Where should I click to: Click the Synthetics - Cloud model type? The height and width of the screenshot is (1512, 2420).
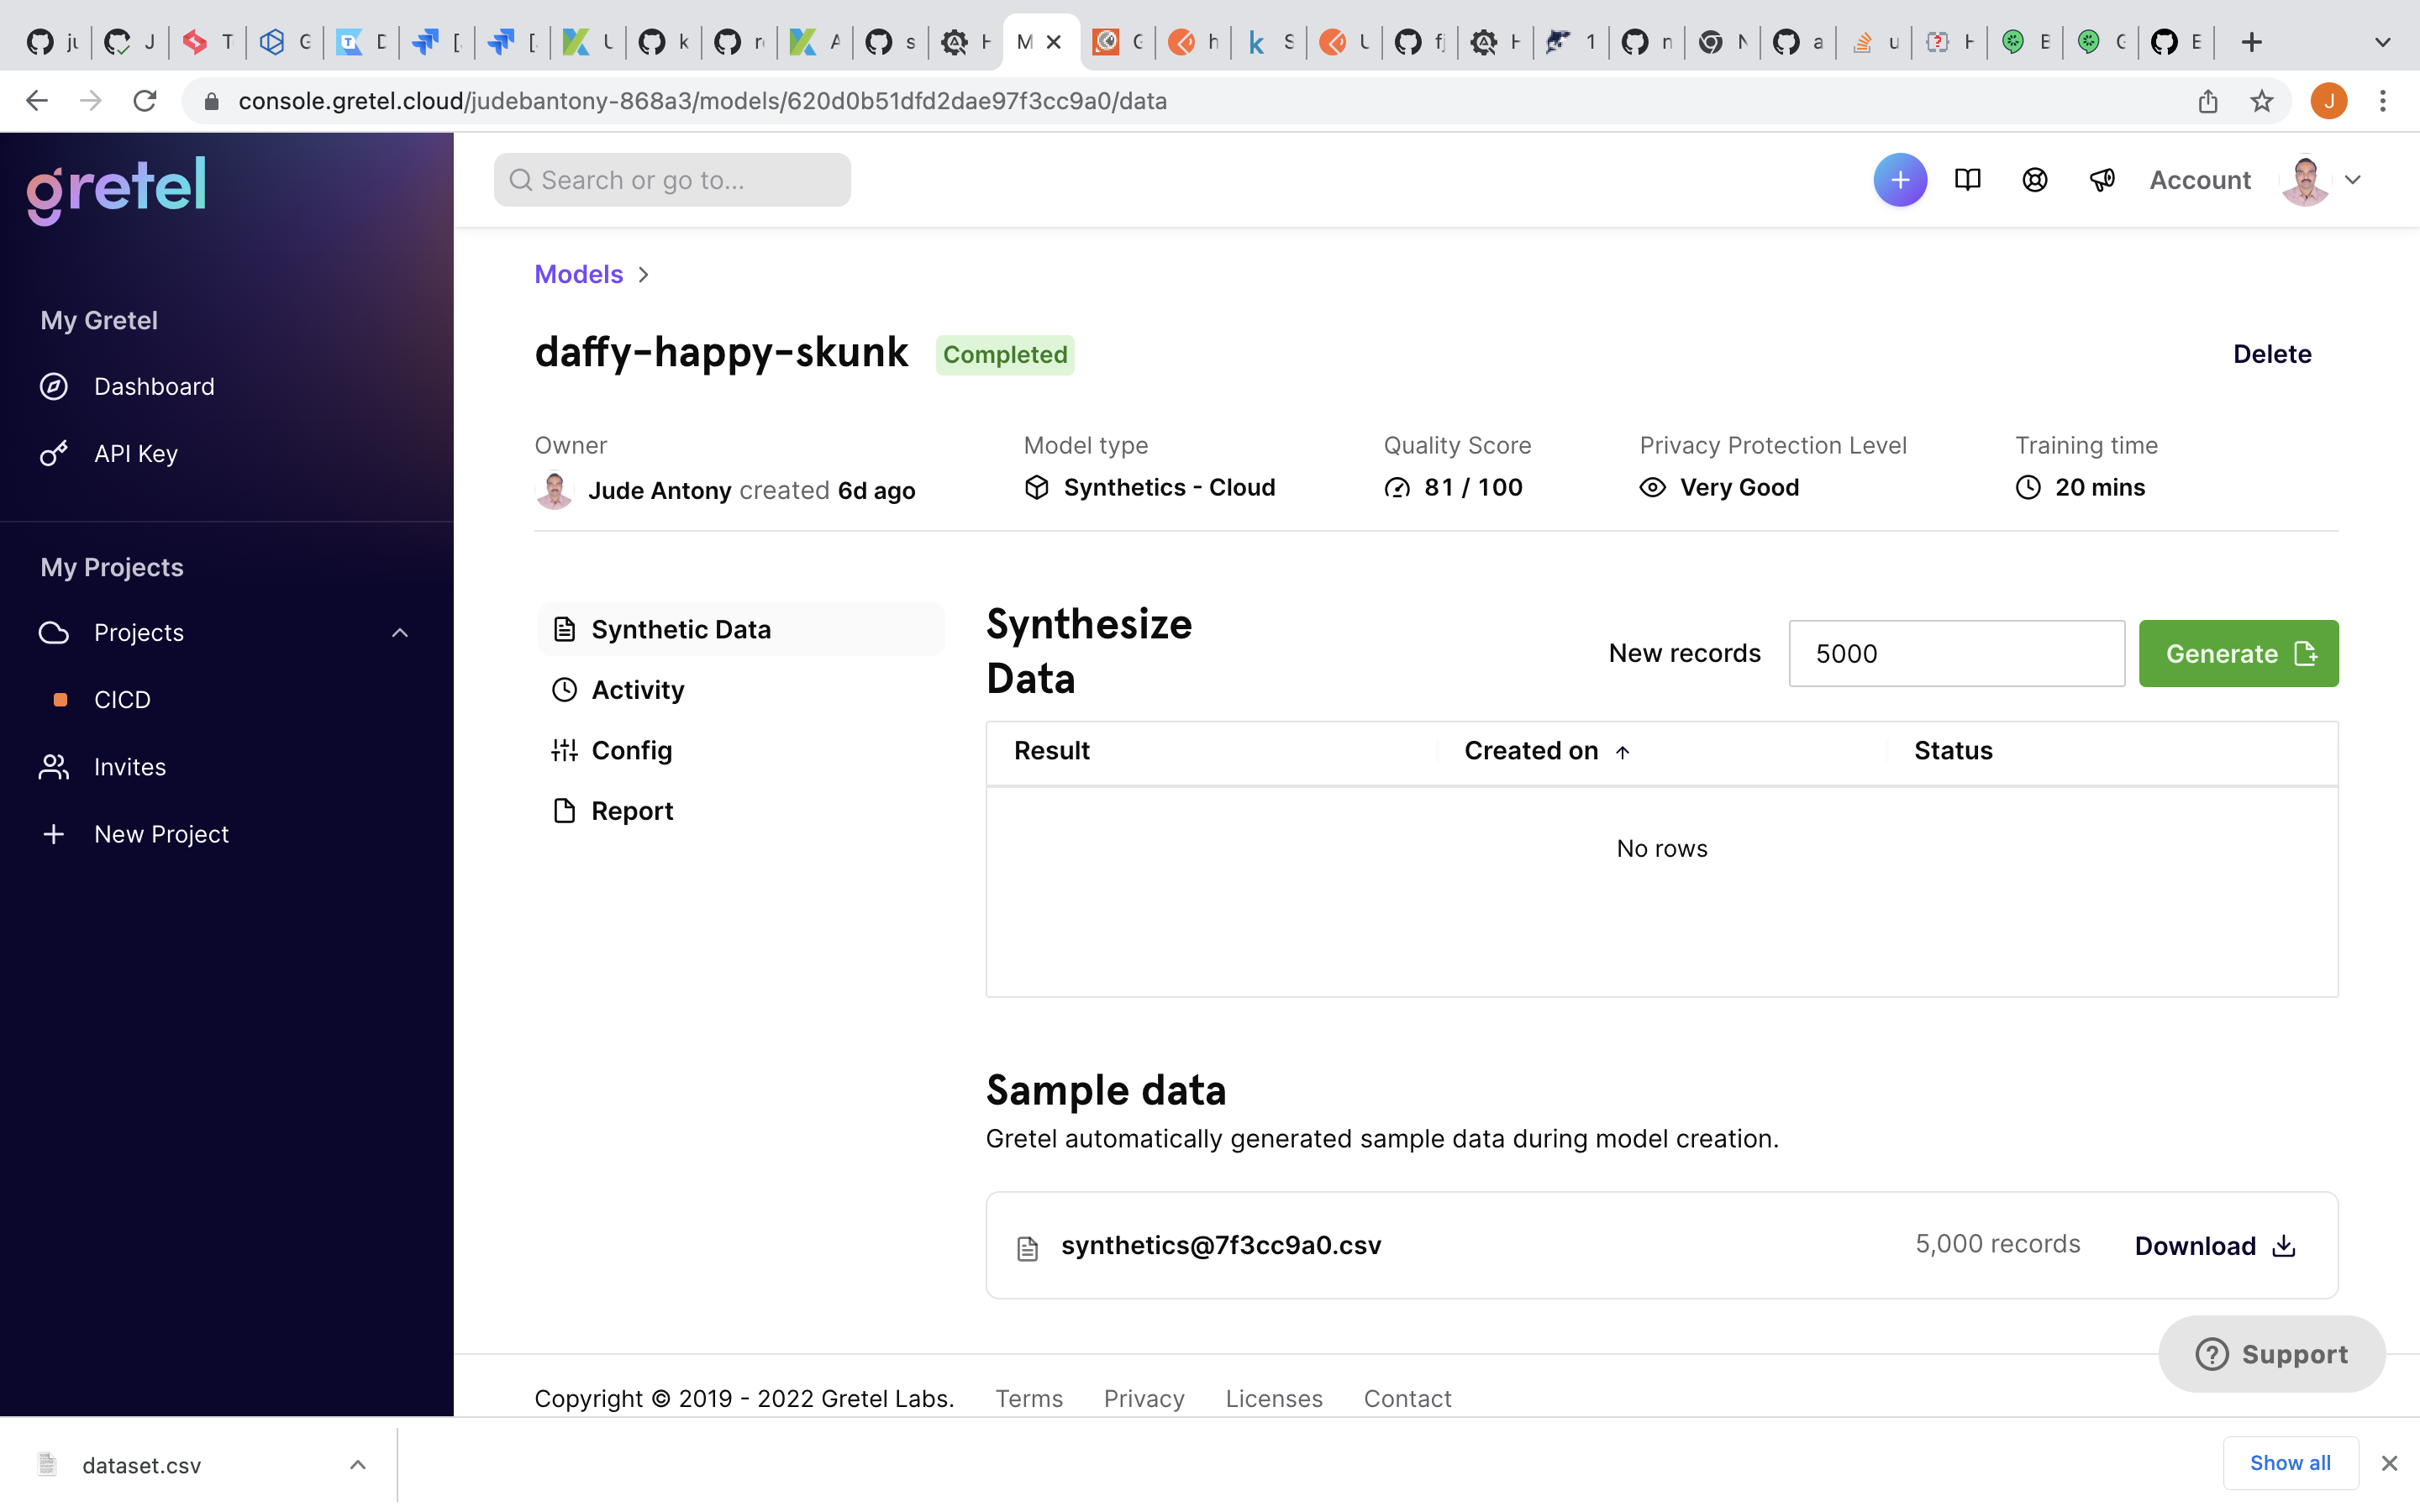1169,487
